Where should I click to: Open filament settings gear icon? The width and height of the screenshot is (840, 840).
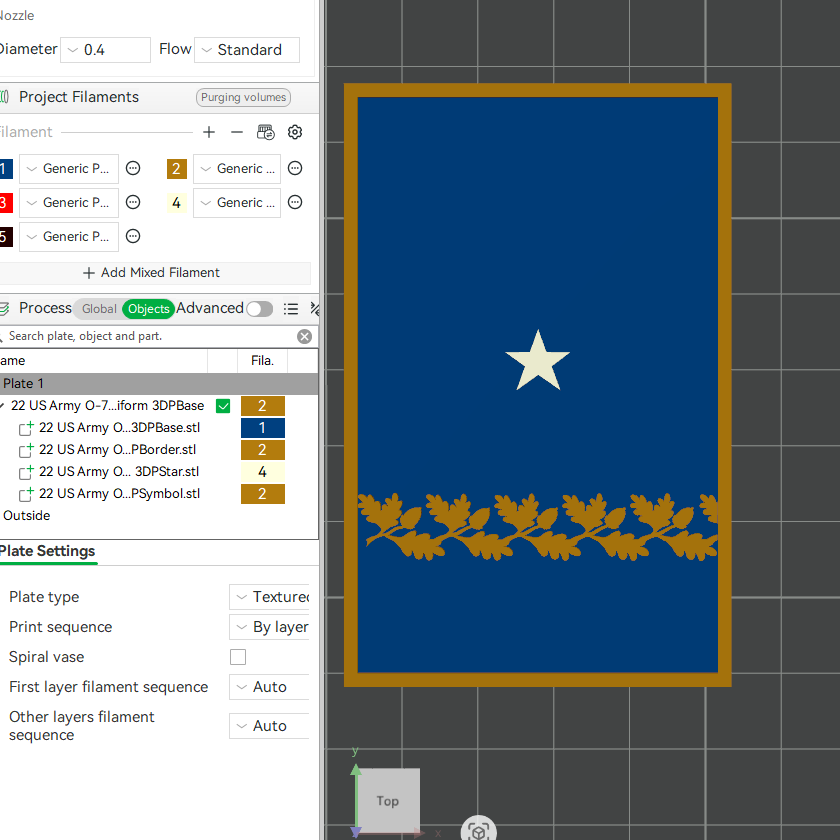coord(295,132)
